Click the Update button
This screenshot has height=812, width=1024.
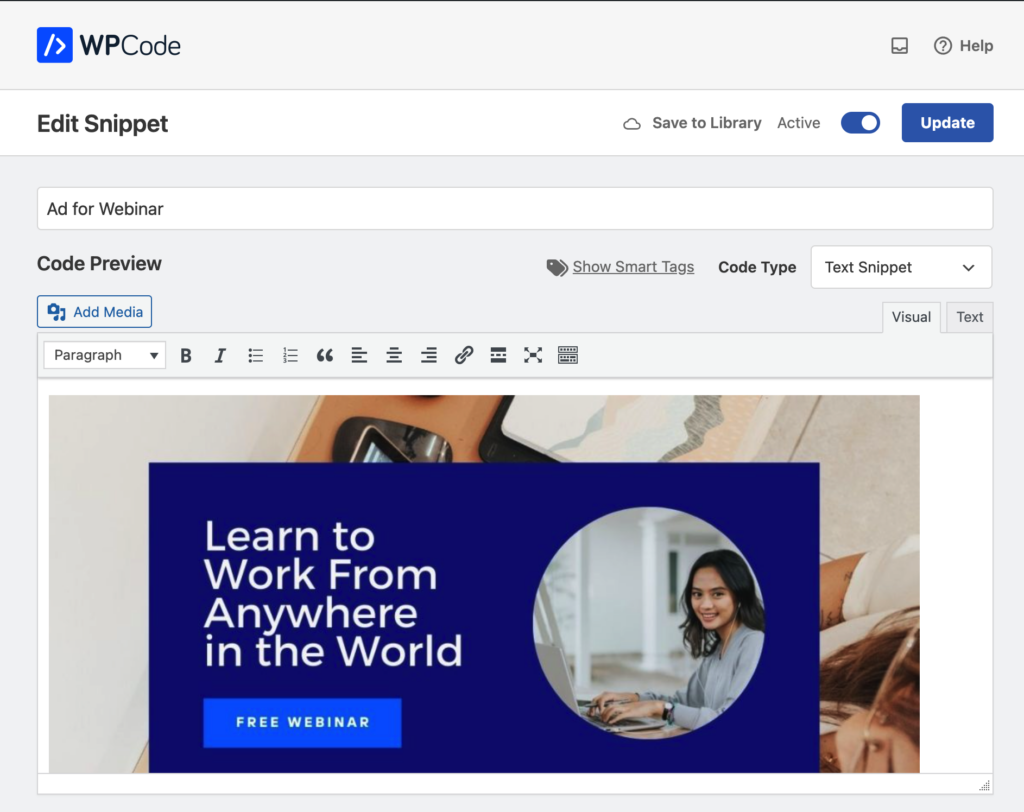[x=947, y=123]
